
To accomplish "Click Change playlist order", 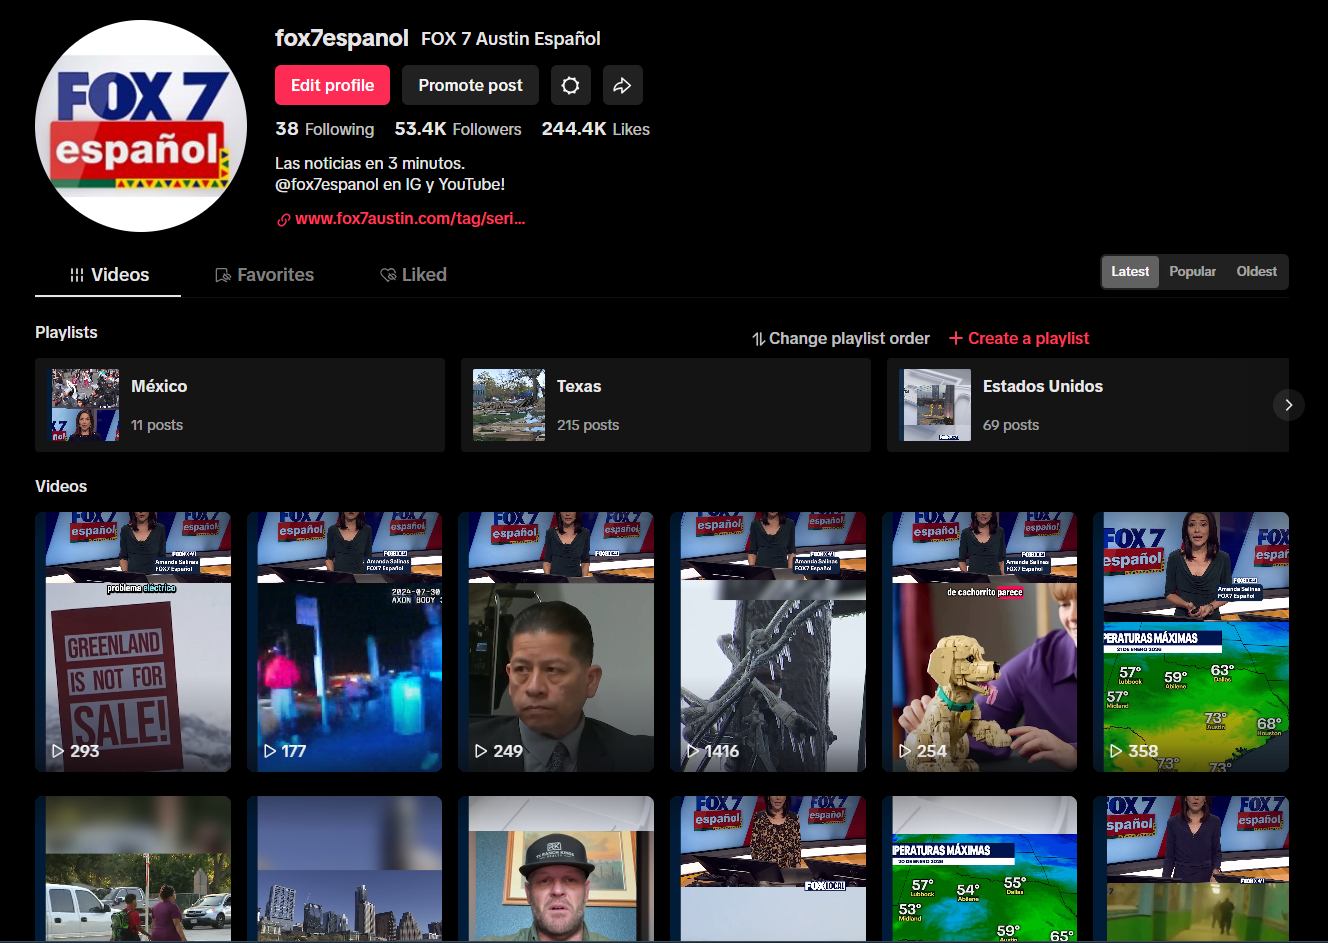I will 841,339.
